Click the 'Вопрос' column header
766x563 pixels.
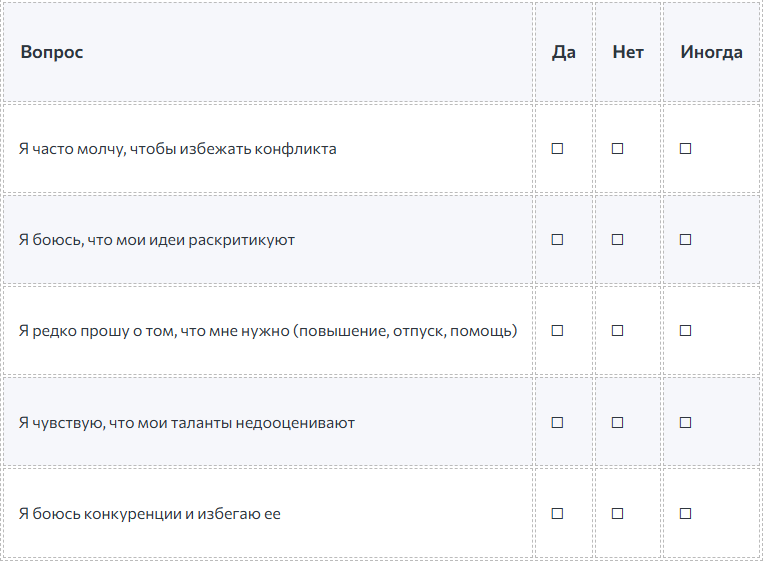52,52
